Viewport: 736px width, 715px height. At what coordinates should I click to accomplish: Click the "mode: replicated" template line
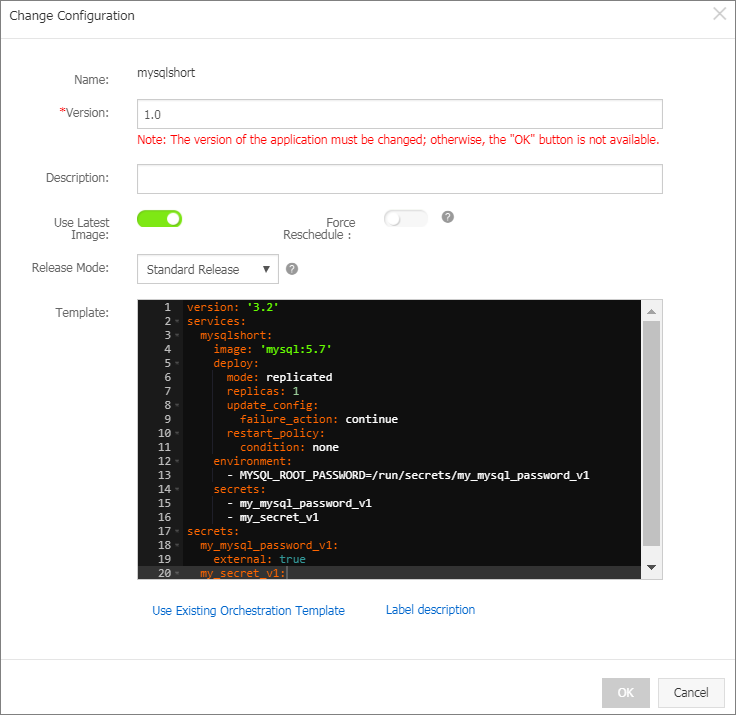(279, 377)
